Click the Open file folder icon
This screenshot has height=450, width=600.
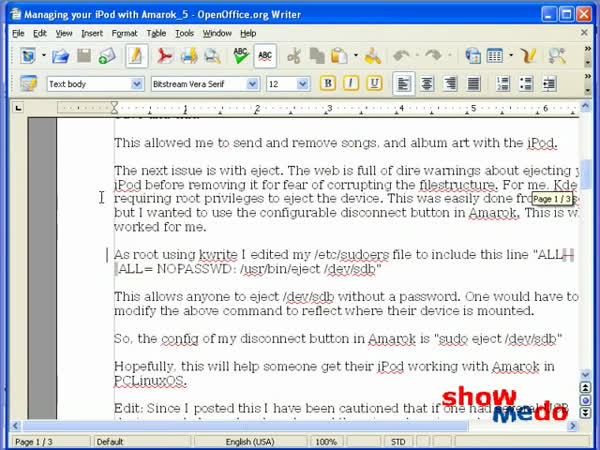click(60, 56)
